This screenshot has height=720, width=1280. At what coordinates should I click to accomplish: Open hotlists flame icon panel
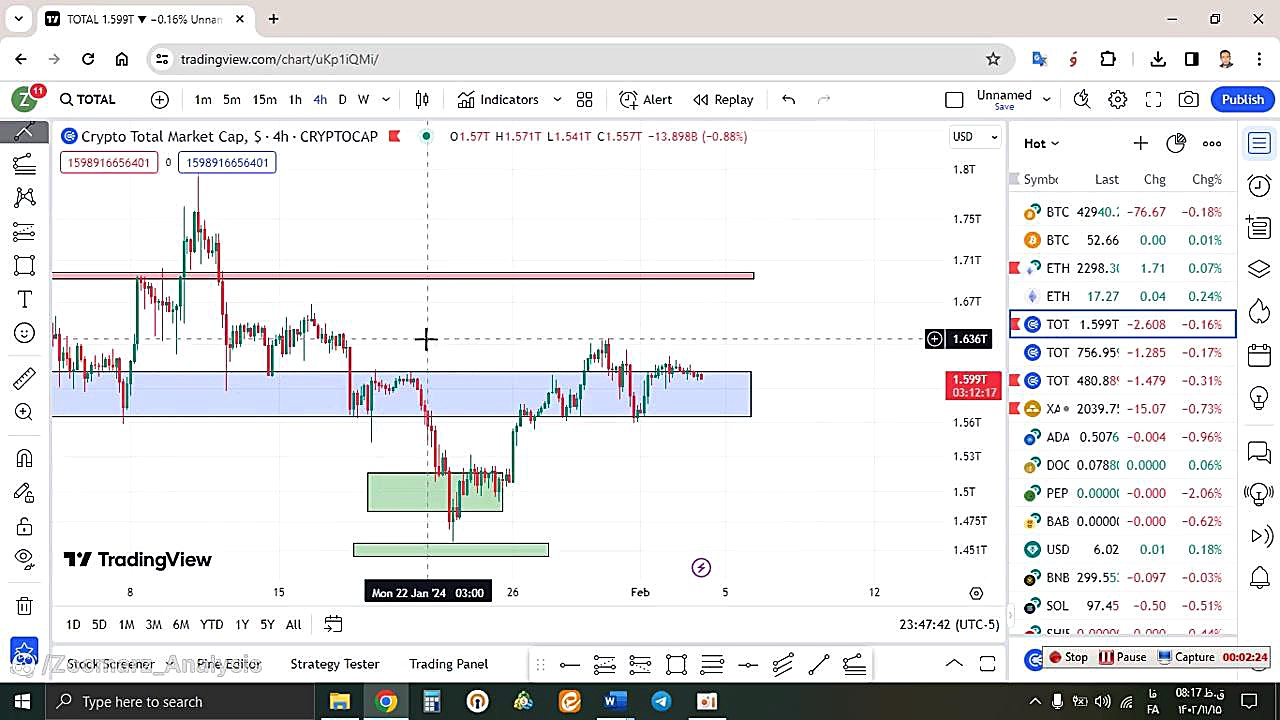pyautogui.click(x=1259, y=312)
